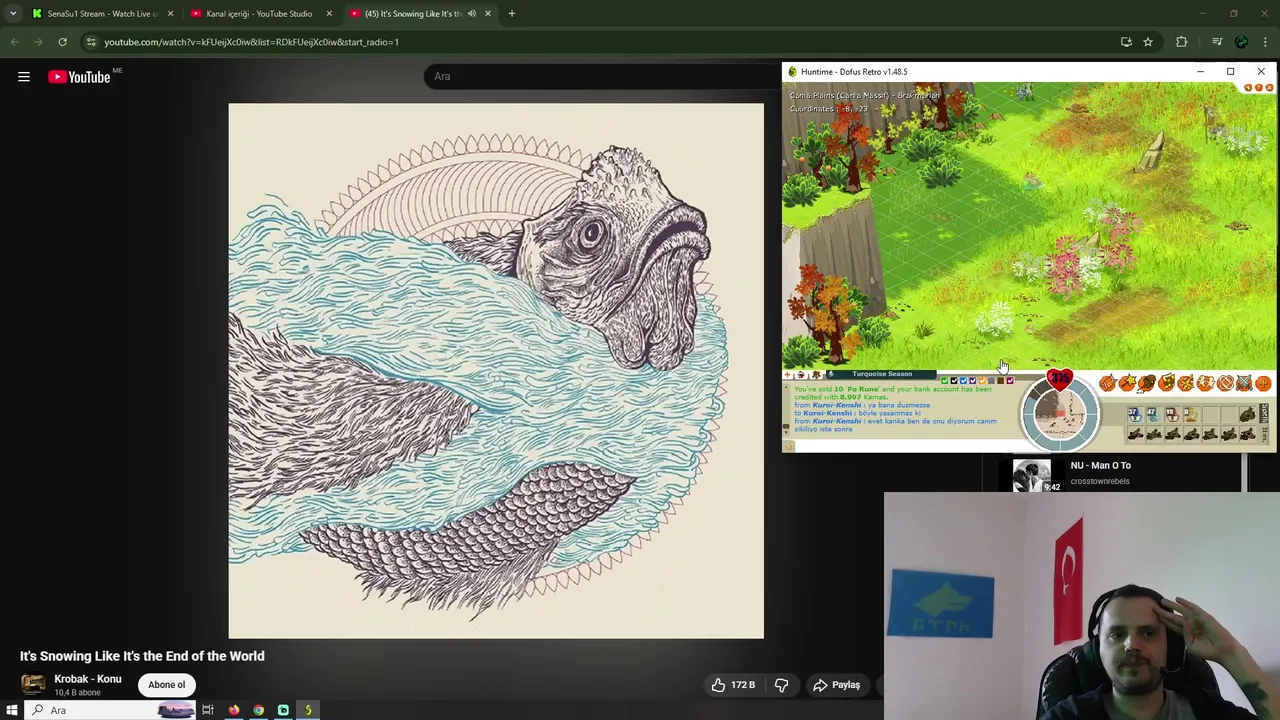Open the fourth orange menu icon in Dofus
The height and width of the screenshot is (720, 1280).
[1166, 383]
